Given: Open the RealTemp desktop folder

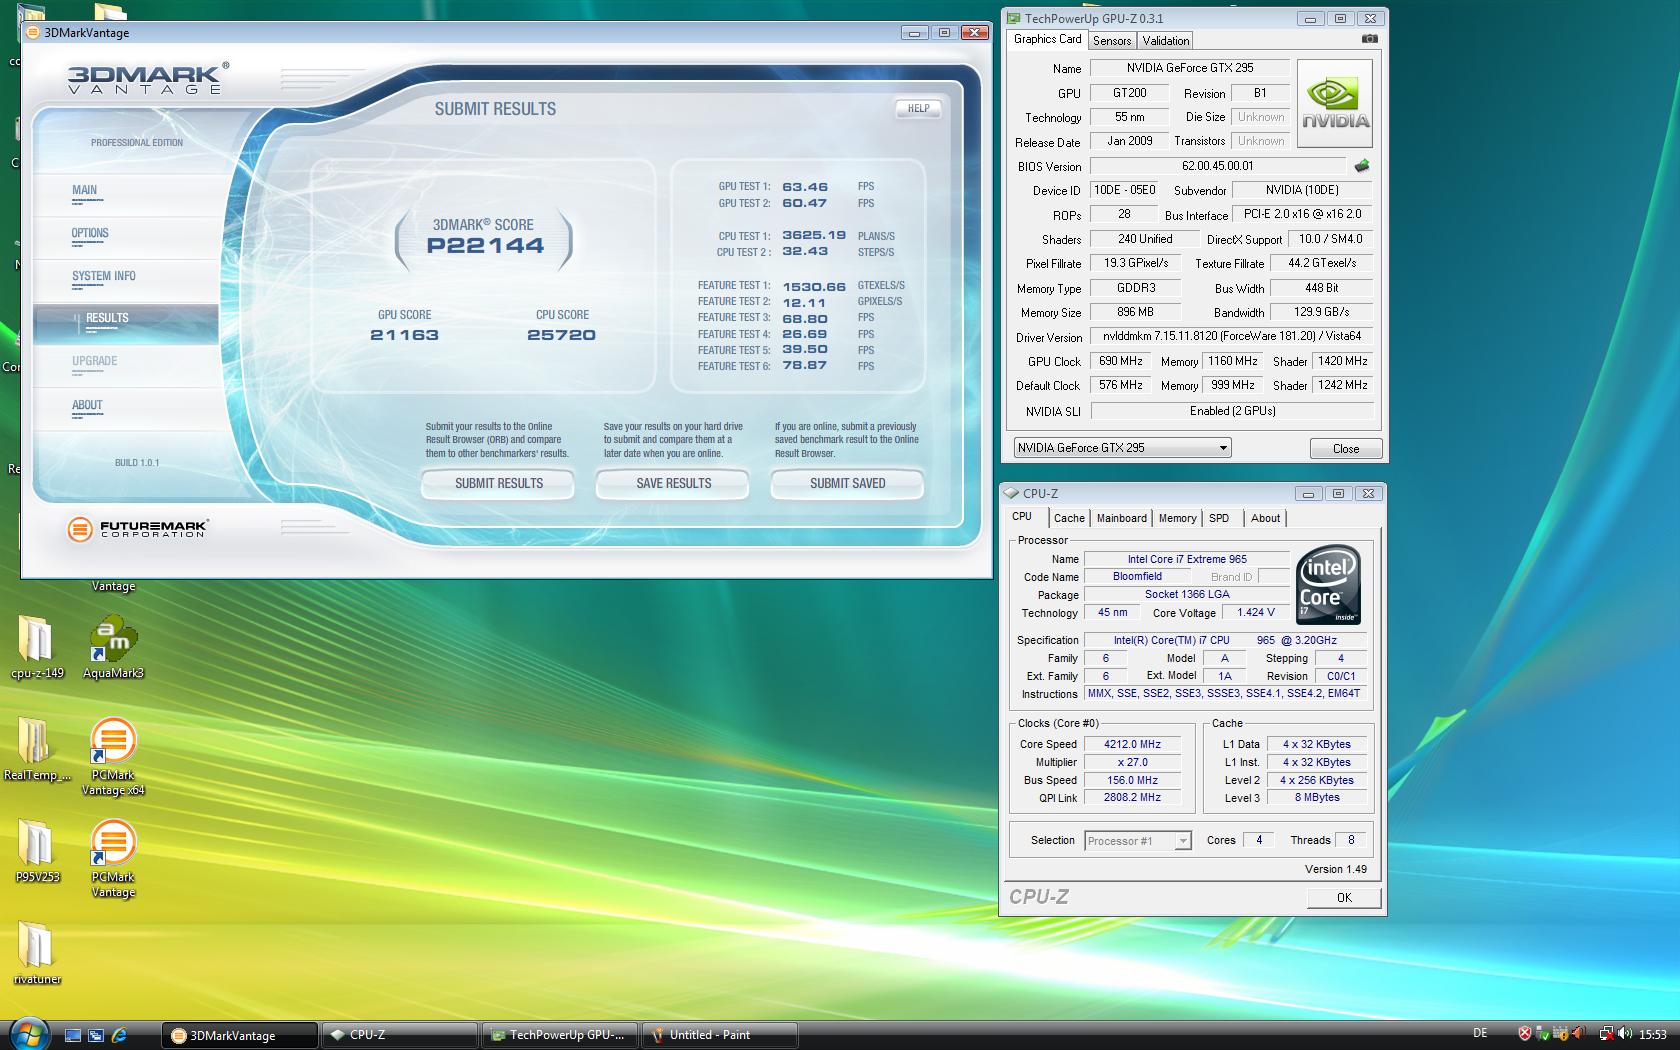Looking at the screenshot, I should pos(37,750).
